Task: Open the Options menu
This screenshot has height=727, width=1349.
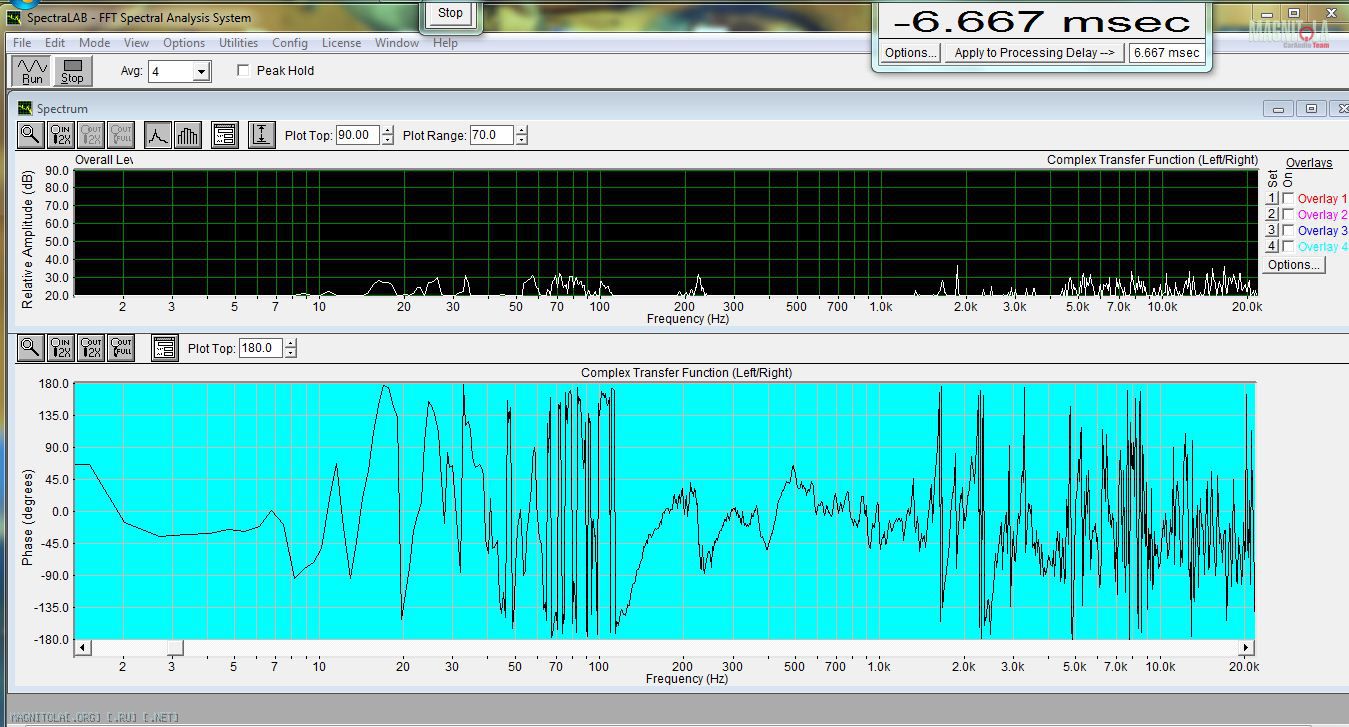Action: pyautogui.click(x=184, y=43)
